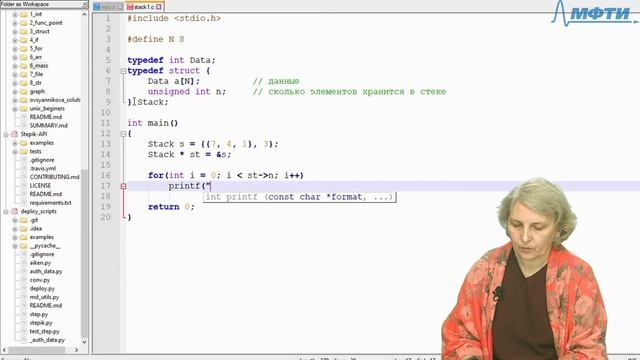Click the workspace panel scroll-up arrow
The height and width of the screenshot is (360, 640).
(84, 14)
